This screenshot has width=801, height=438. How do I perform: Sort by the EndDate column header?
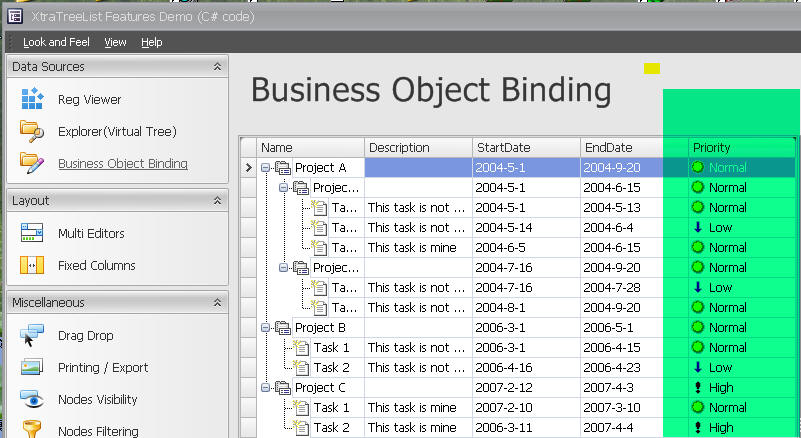point(634,148)
